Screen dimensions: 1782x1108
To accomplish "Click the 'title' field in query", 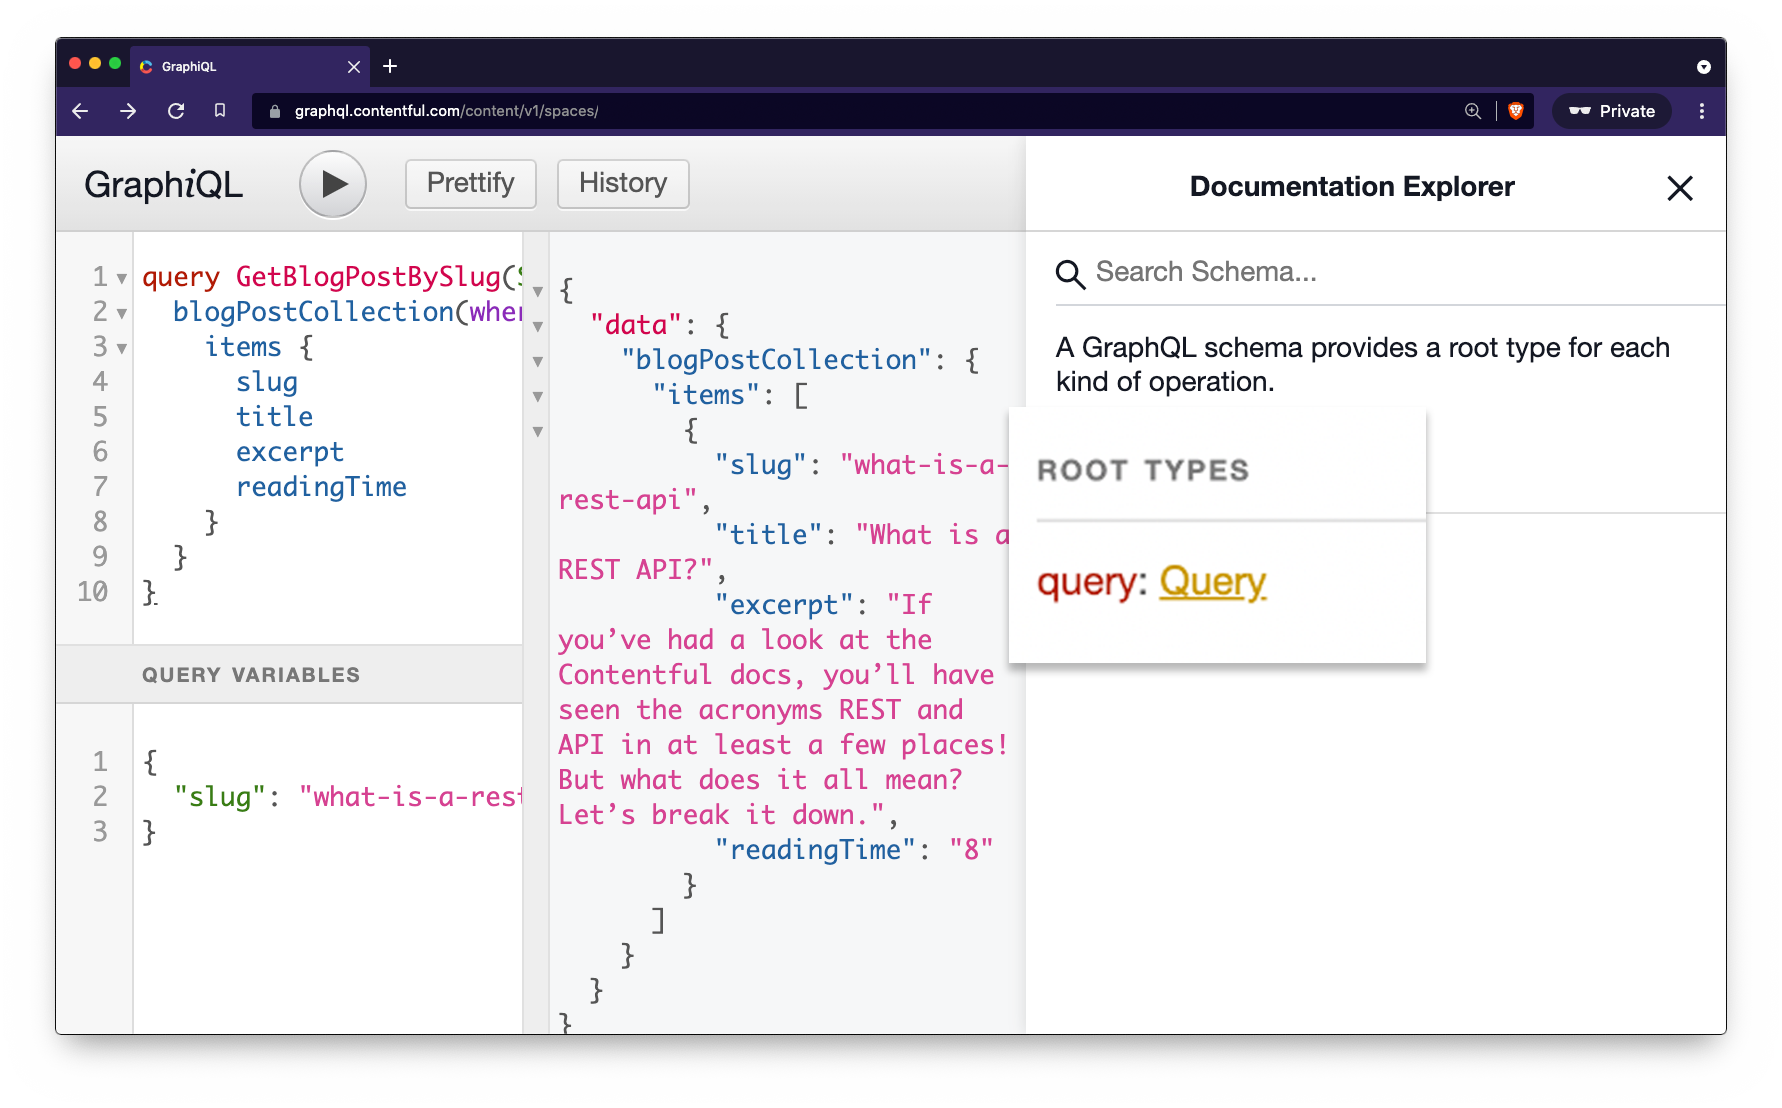I will (x=274, y=417).
